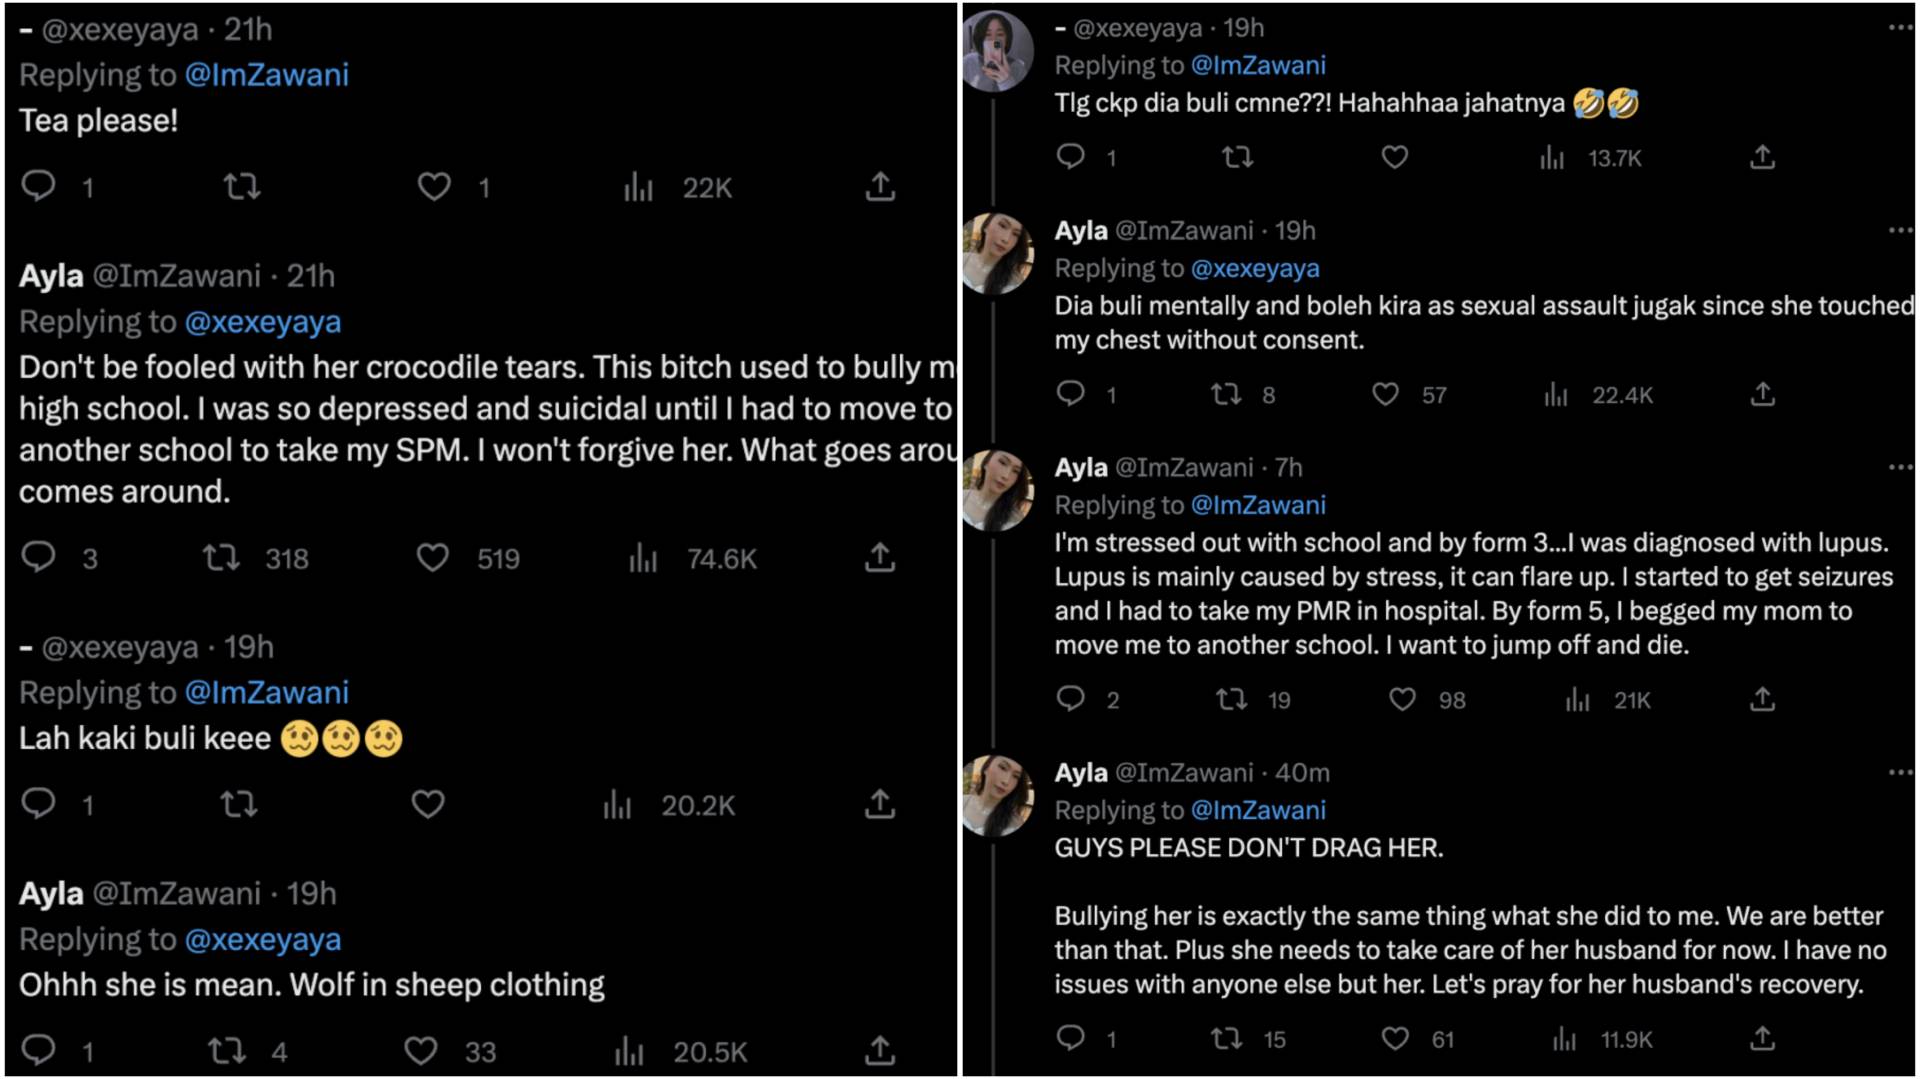Screen dimensions: 1920x1079
Task: View analytics of the 11.9K views tweet
Action: pyautogui.click(x=1565, y=1039)
